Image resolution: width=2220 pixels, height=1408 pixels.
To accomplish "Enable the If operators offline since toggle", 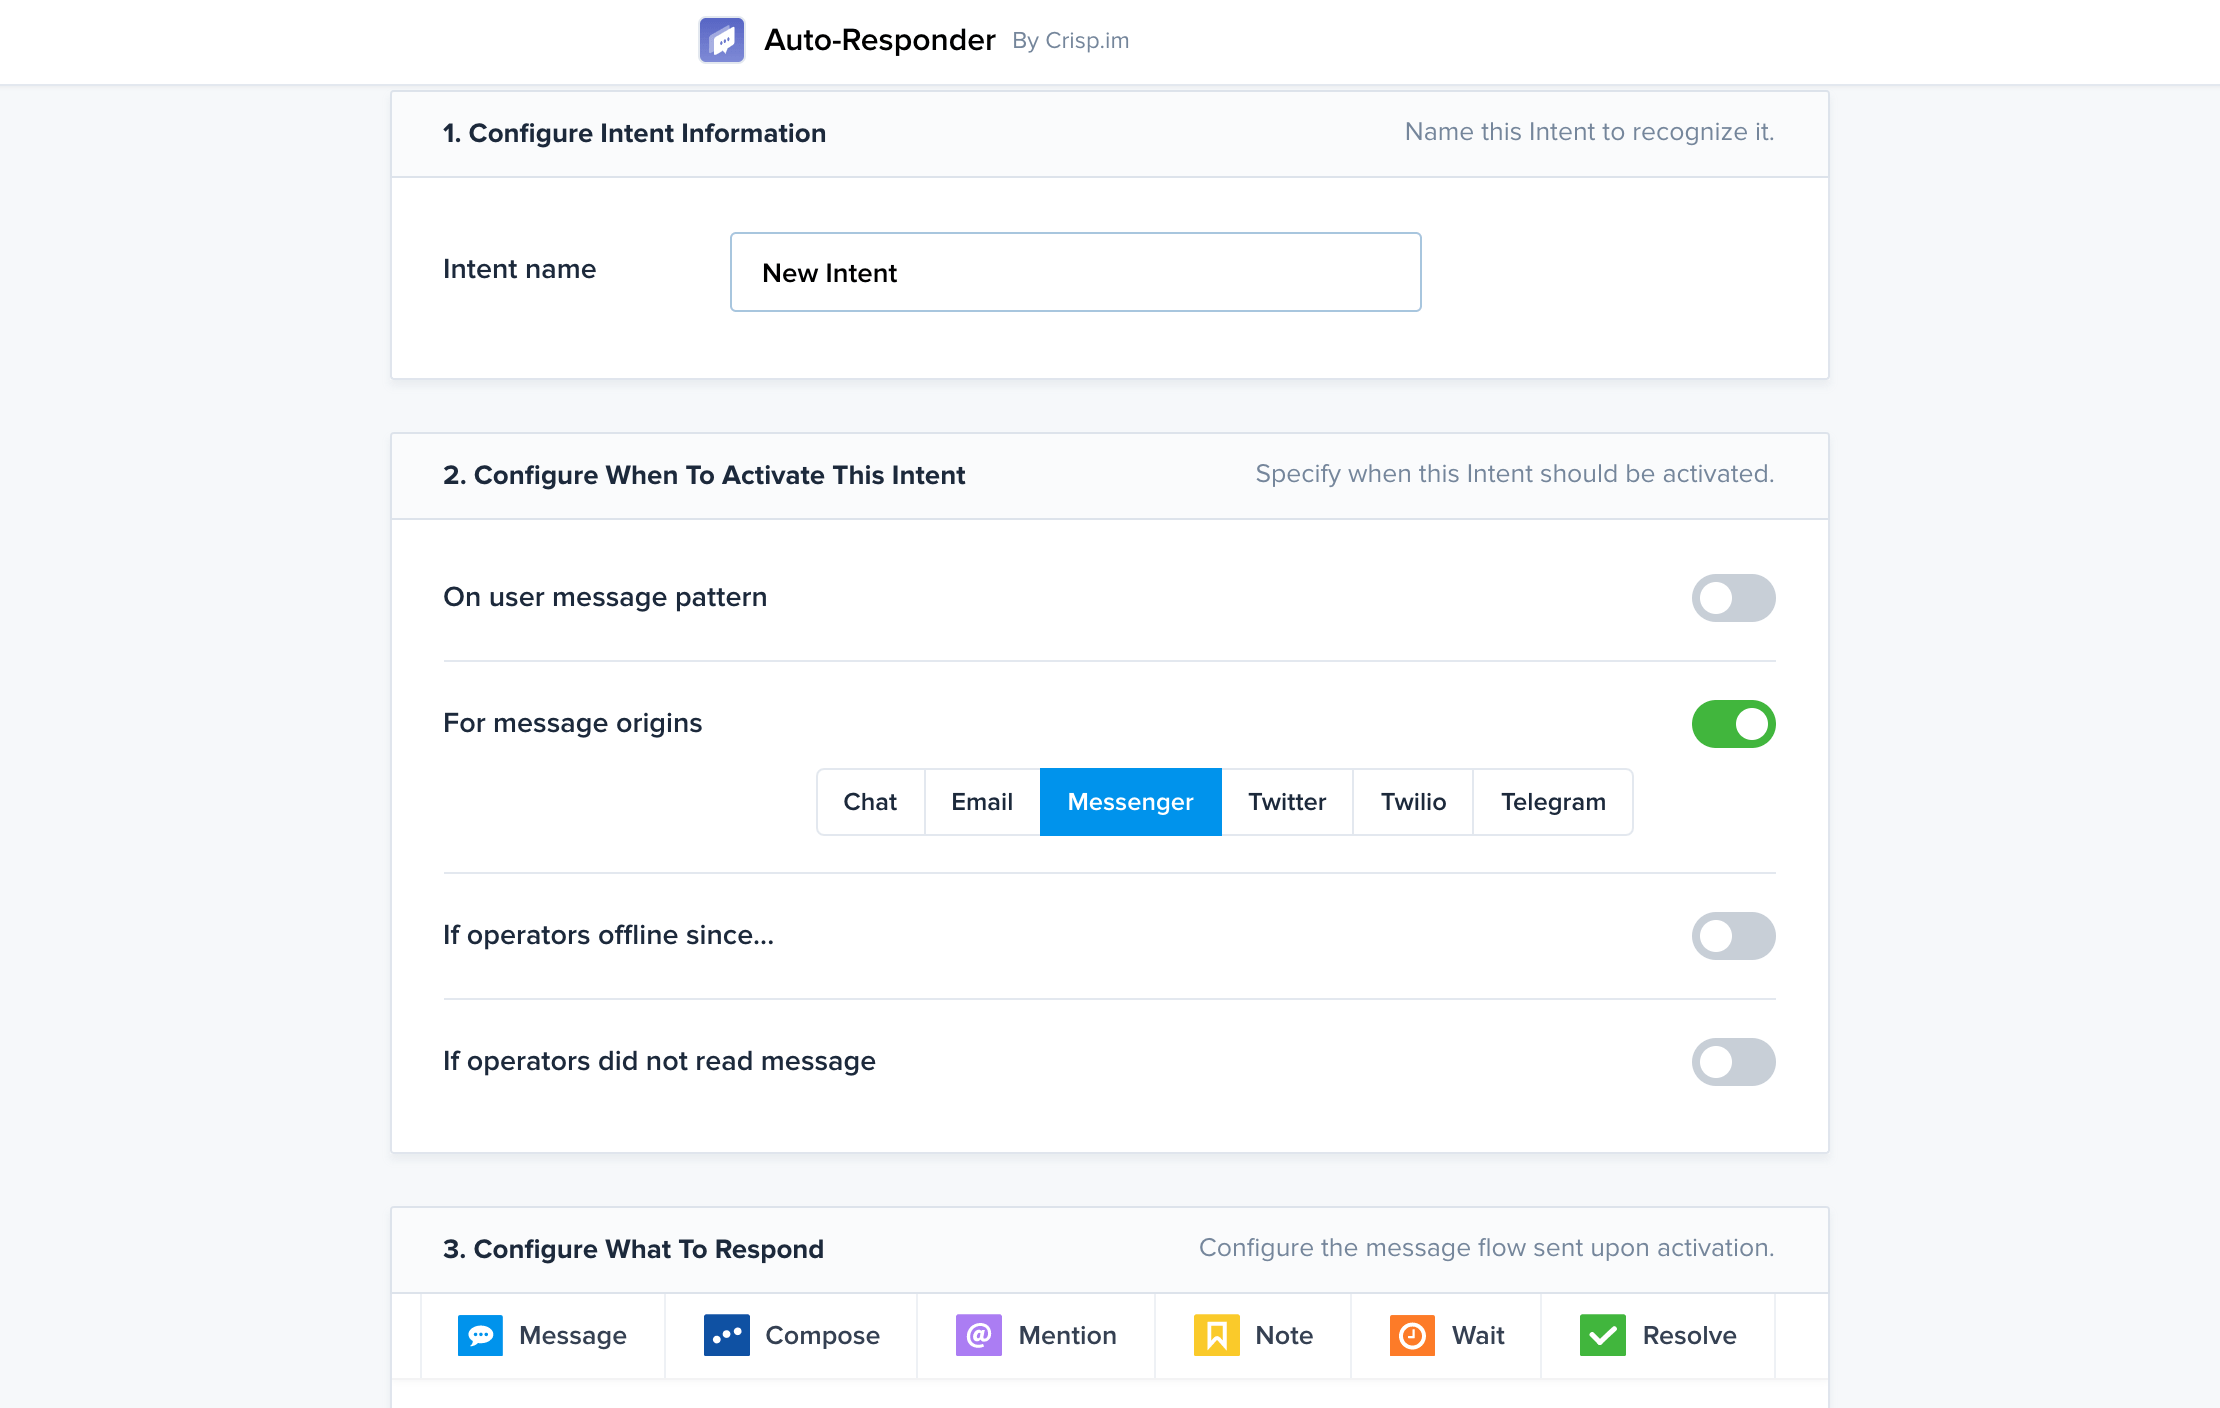I will (x=1735, y=935).
